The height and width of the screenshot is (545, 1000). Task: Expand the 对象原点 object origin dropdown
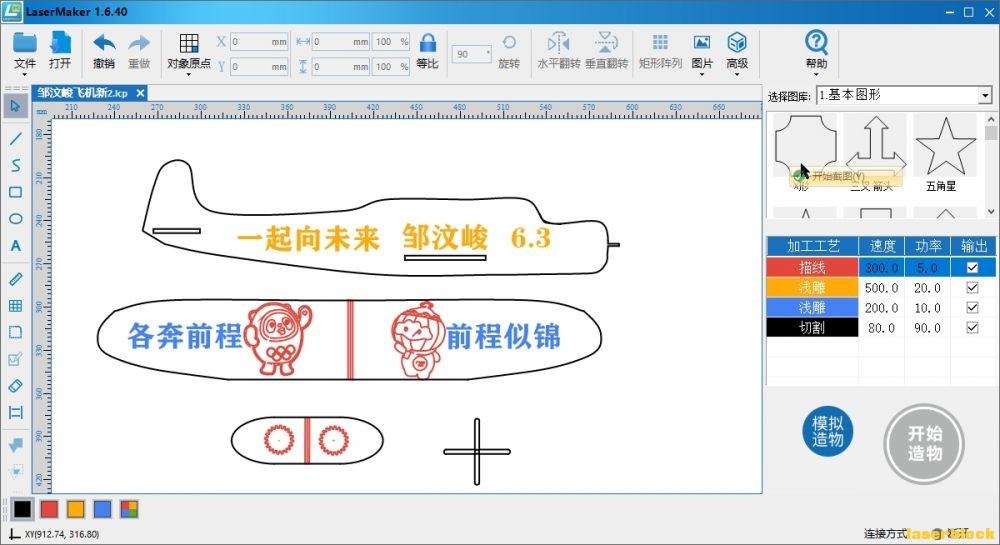pos(189,75)
